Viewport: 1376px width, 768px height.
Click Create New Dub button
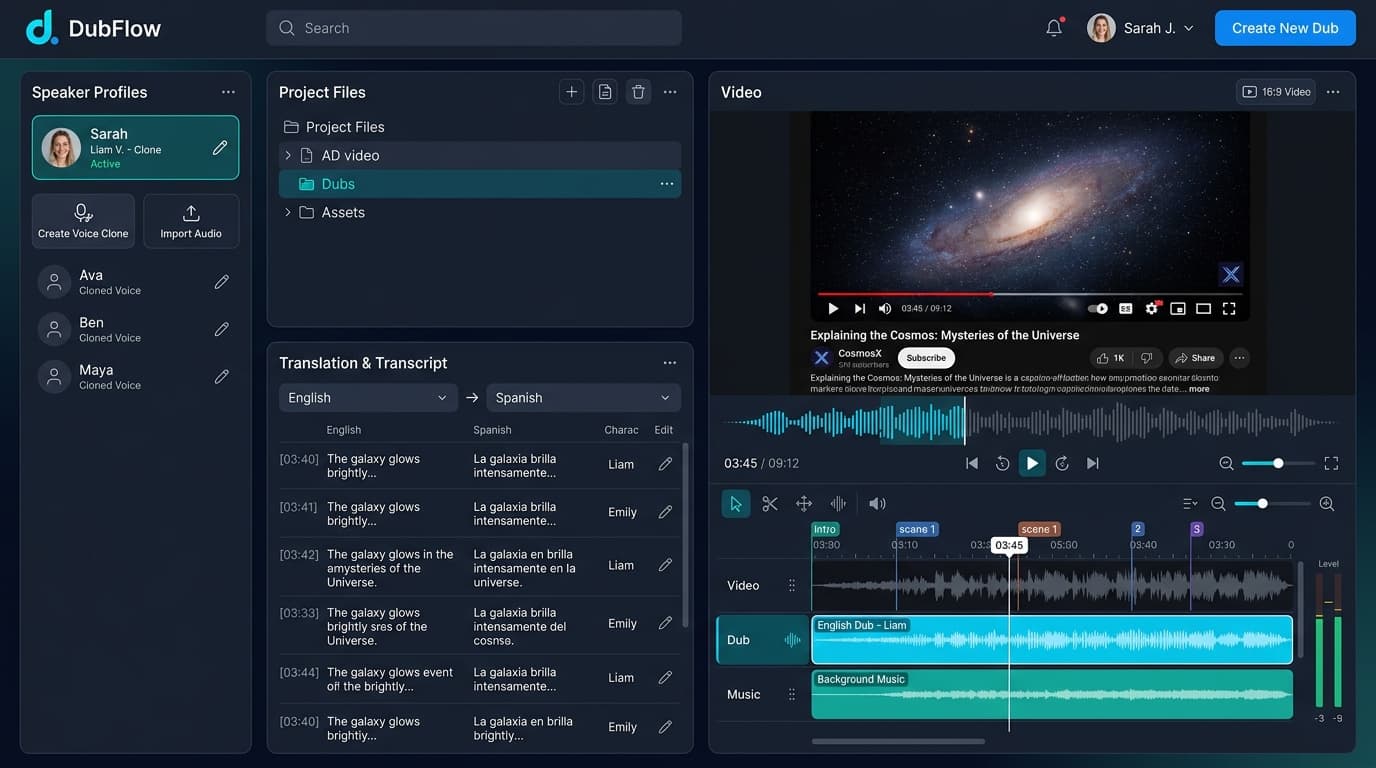(x=1285, y=28)
